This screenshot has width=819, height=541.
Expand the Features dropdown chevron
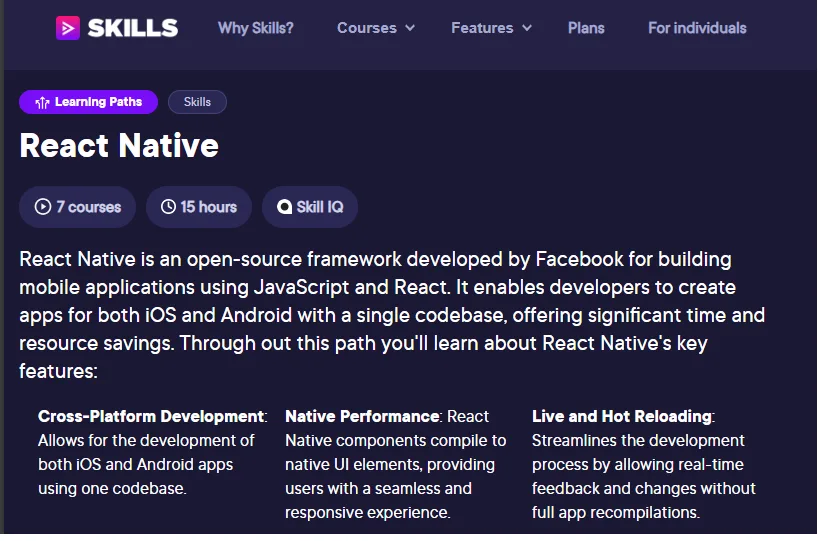(x=527, y=28)
